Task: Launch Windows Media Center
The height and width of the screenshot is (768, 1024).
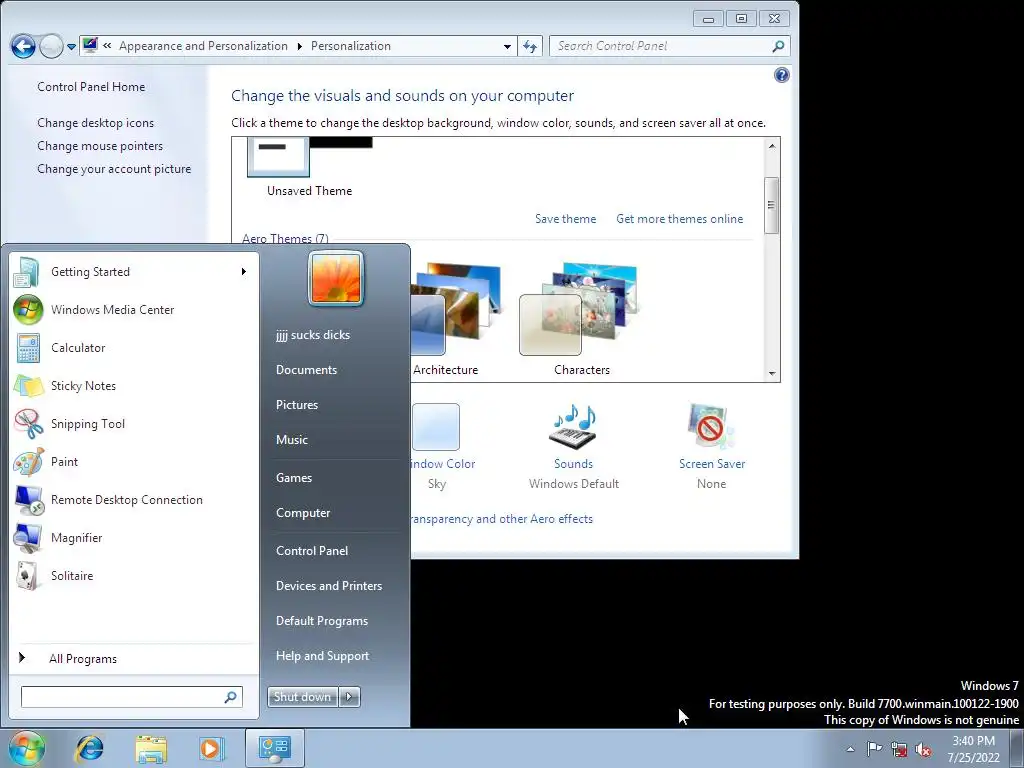Action: click(x=134, y=310)
